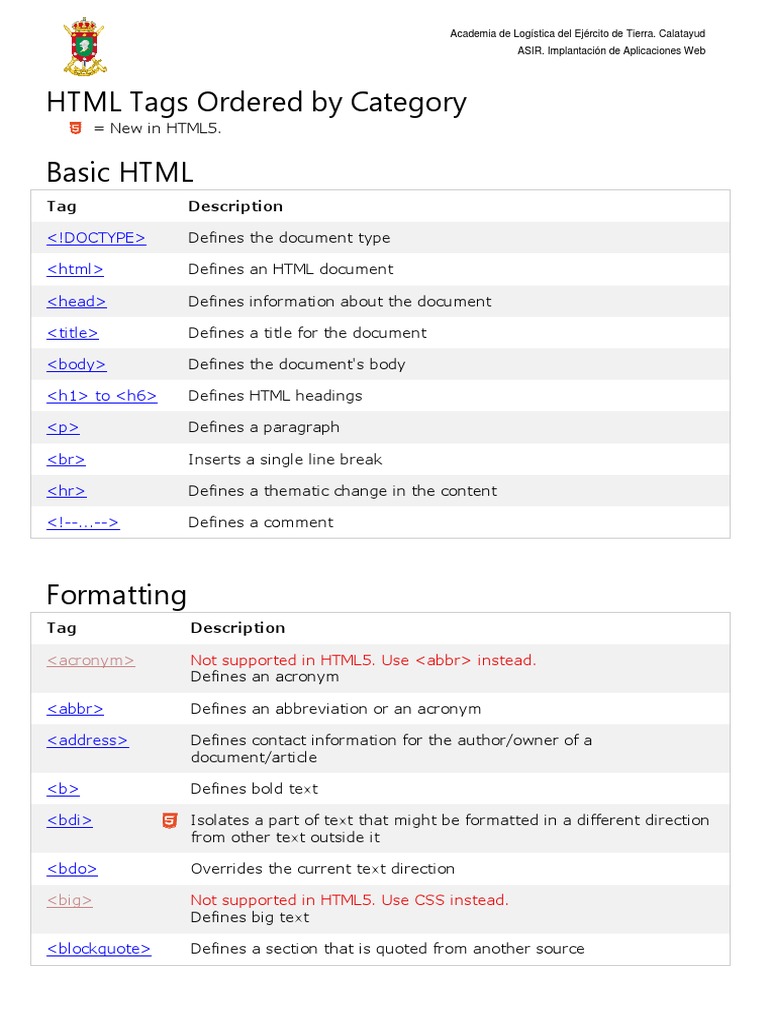
Task: Open the <address> tag link
Action: click(87, 741)
